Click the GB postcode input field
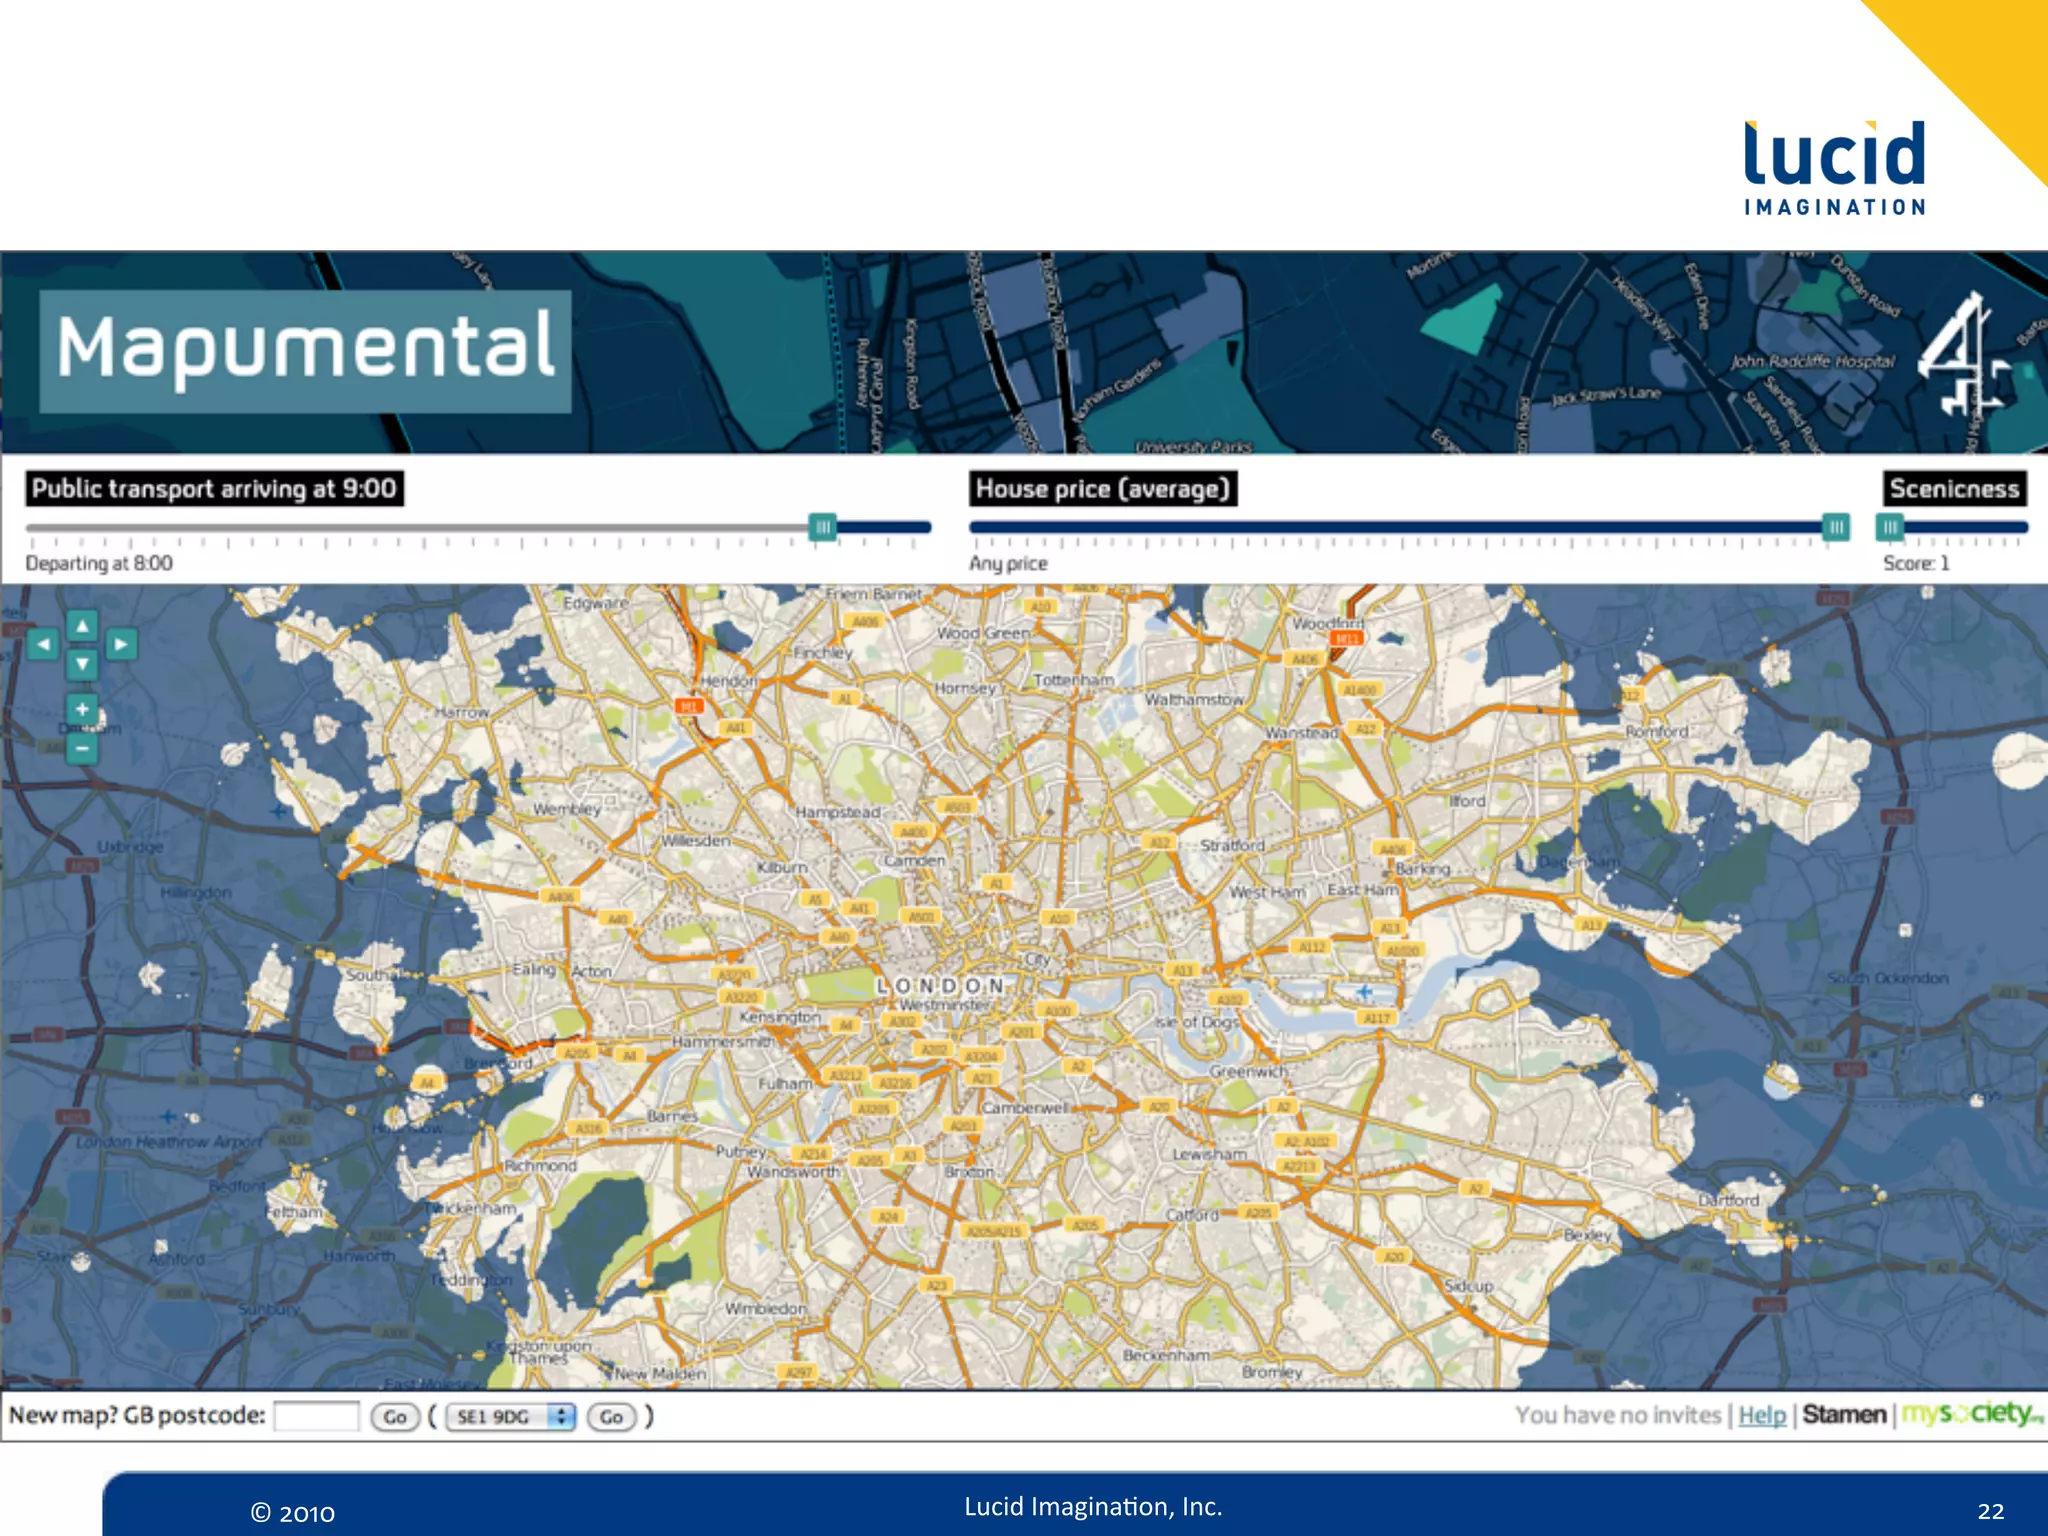 pyautogui.click(x=316, y=1416)
